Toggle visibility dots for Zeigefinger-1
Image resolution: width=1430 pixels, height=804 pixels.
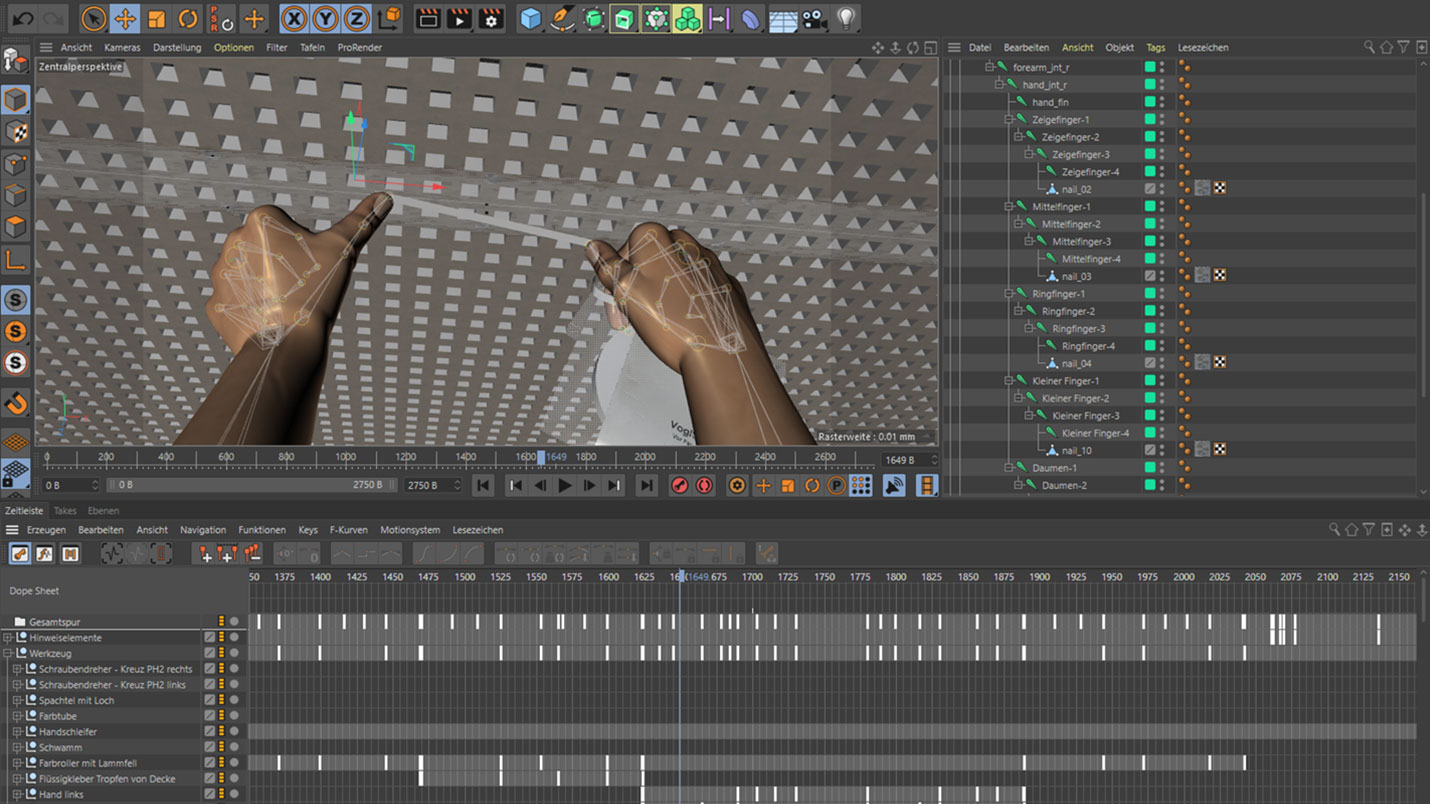(1162, 119)
